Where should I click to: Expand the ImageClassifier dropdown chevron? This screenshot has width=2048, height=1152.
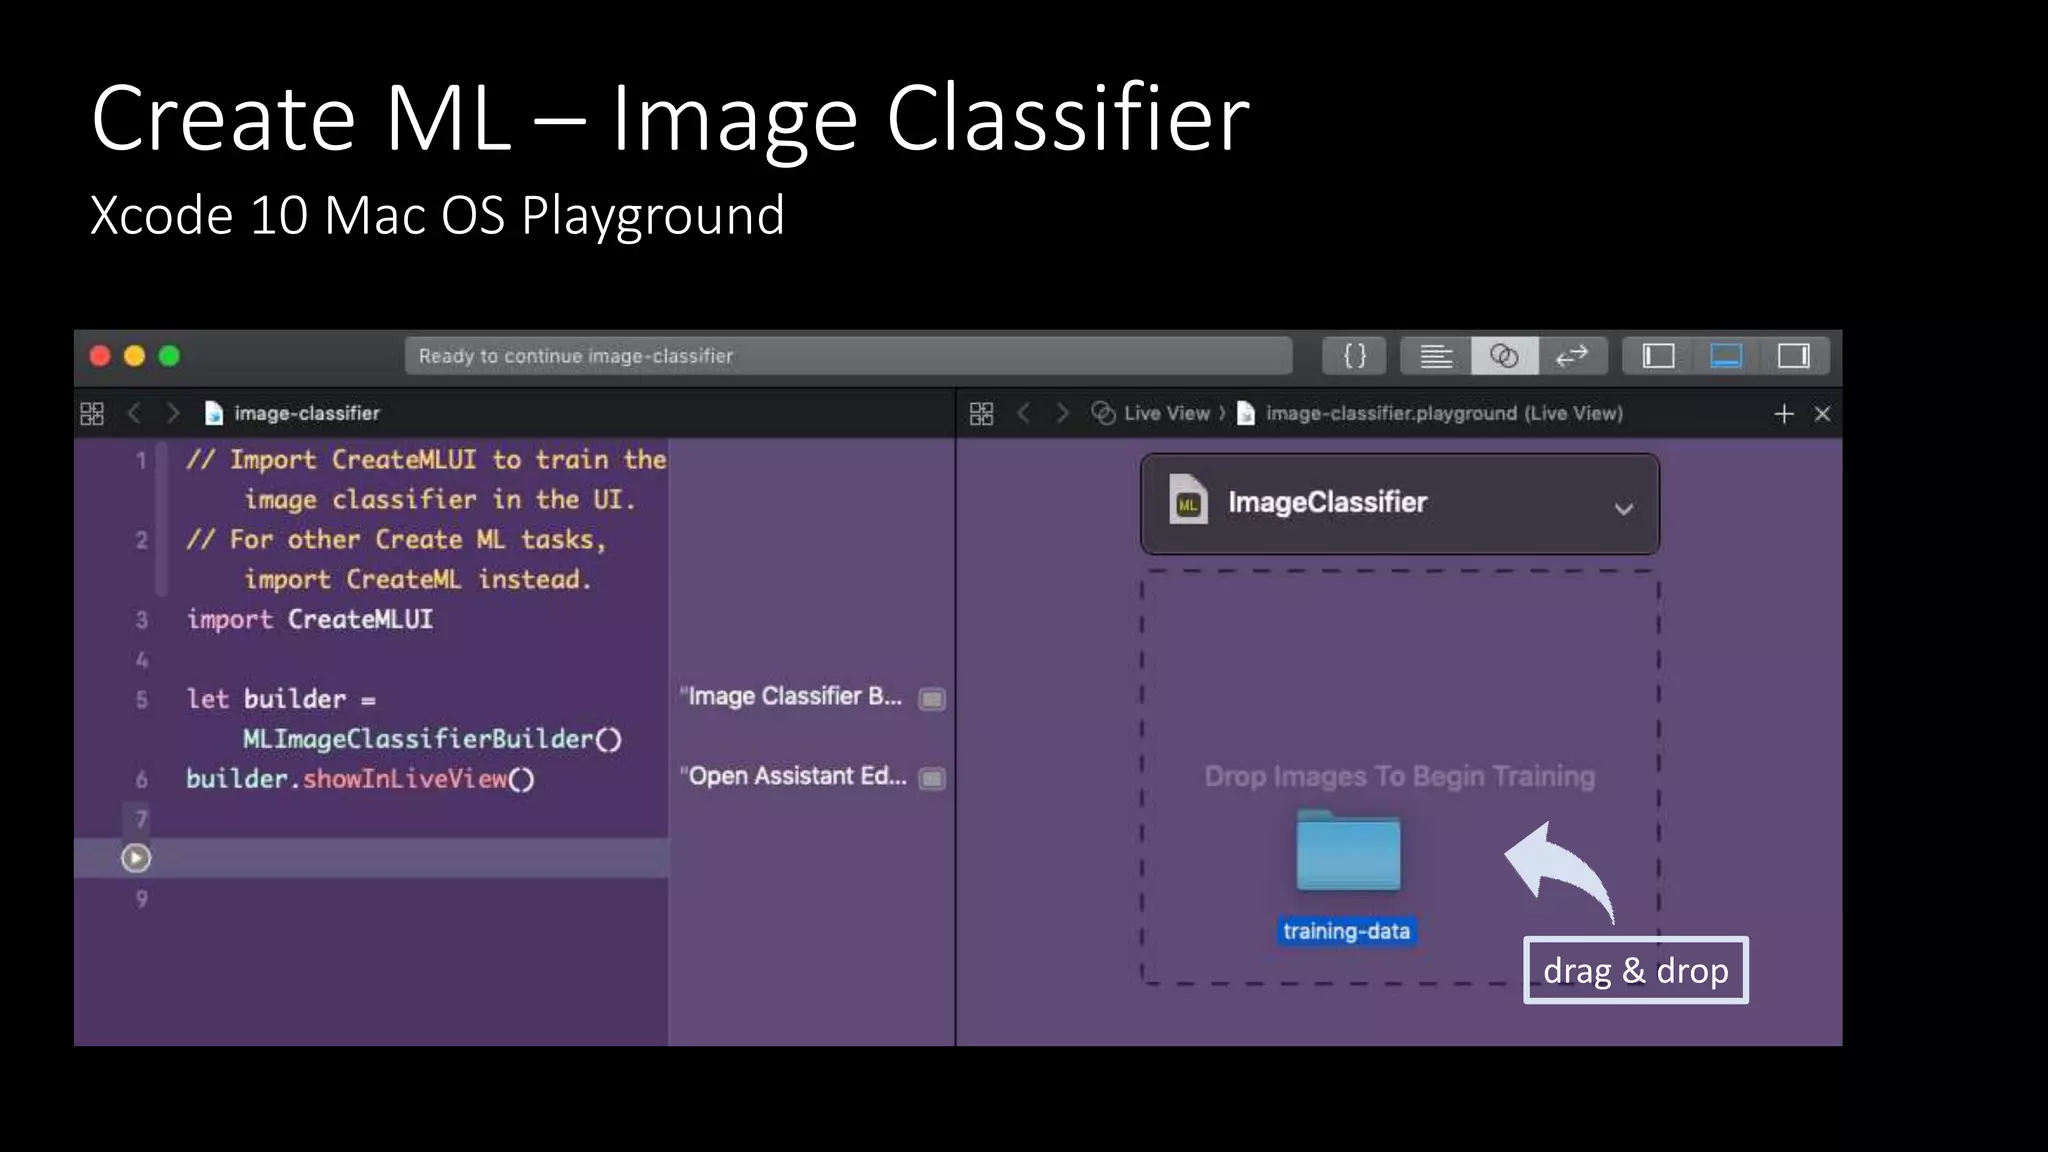click(1624, 508)
